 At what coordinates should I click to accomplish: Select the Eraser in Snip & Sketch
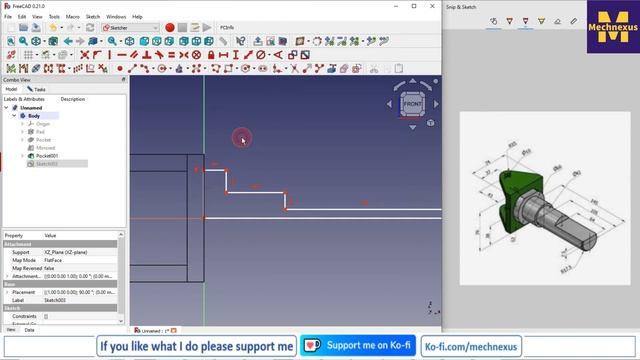click(558, 21)
